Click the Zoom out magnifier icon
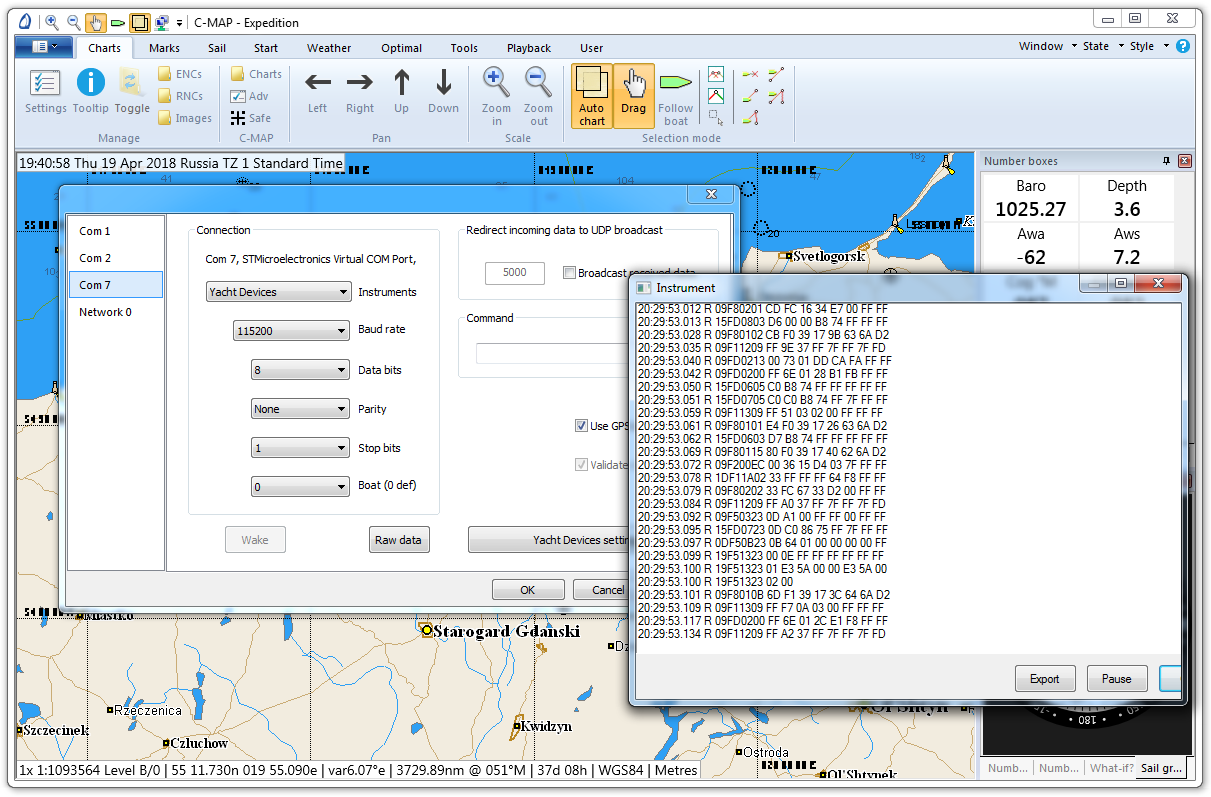Viewport: 1211px width, 797px height. pyautogui.click(x=538, y=91)
